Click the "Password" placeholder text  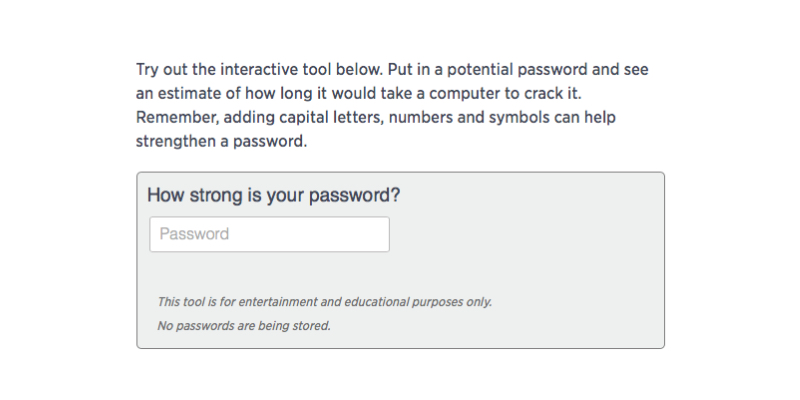coord(194,234)
